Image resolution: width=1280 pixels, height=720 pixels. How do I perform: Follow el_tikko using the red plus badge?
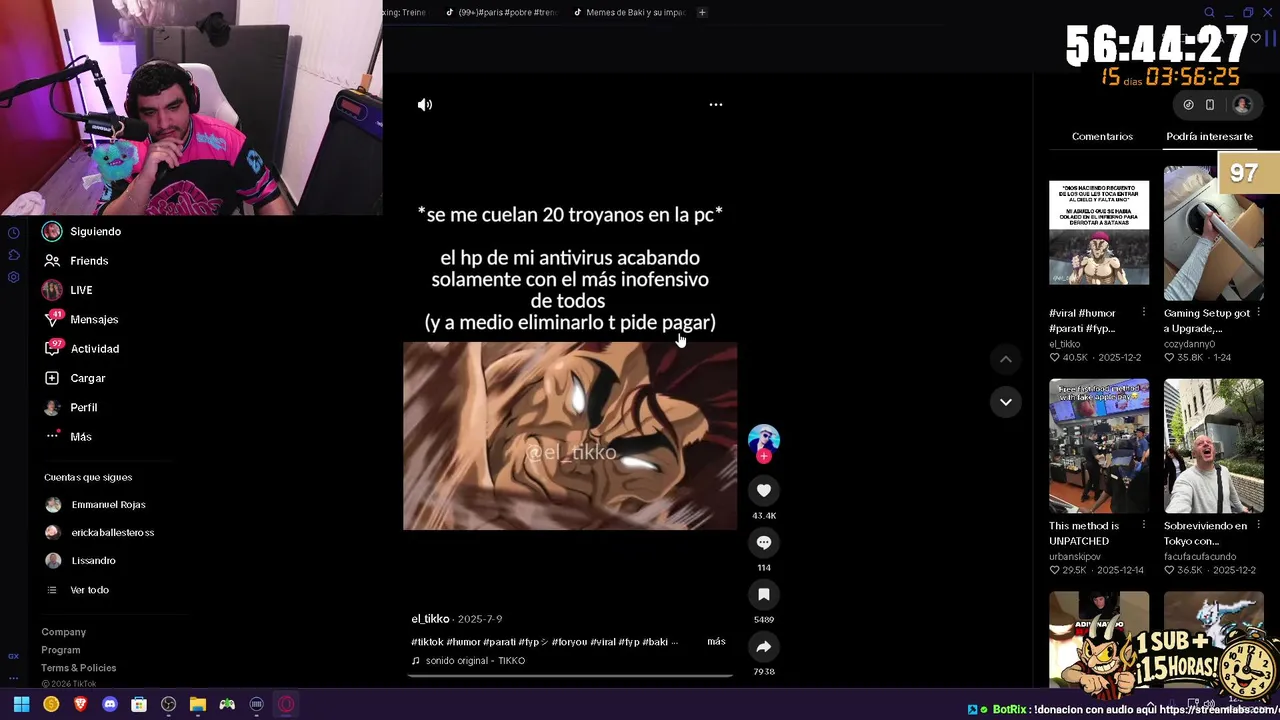(x=764, y=456)
